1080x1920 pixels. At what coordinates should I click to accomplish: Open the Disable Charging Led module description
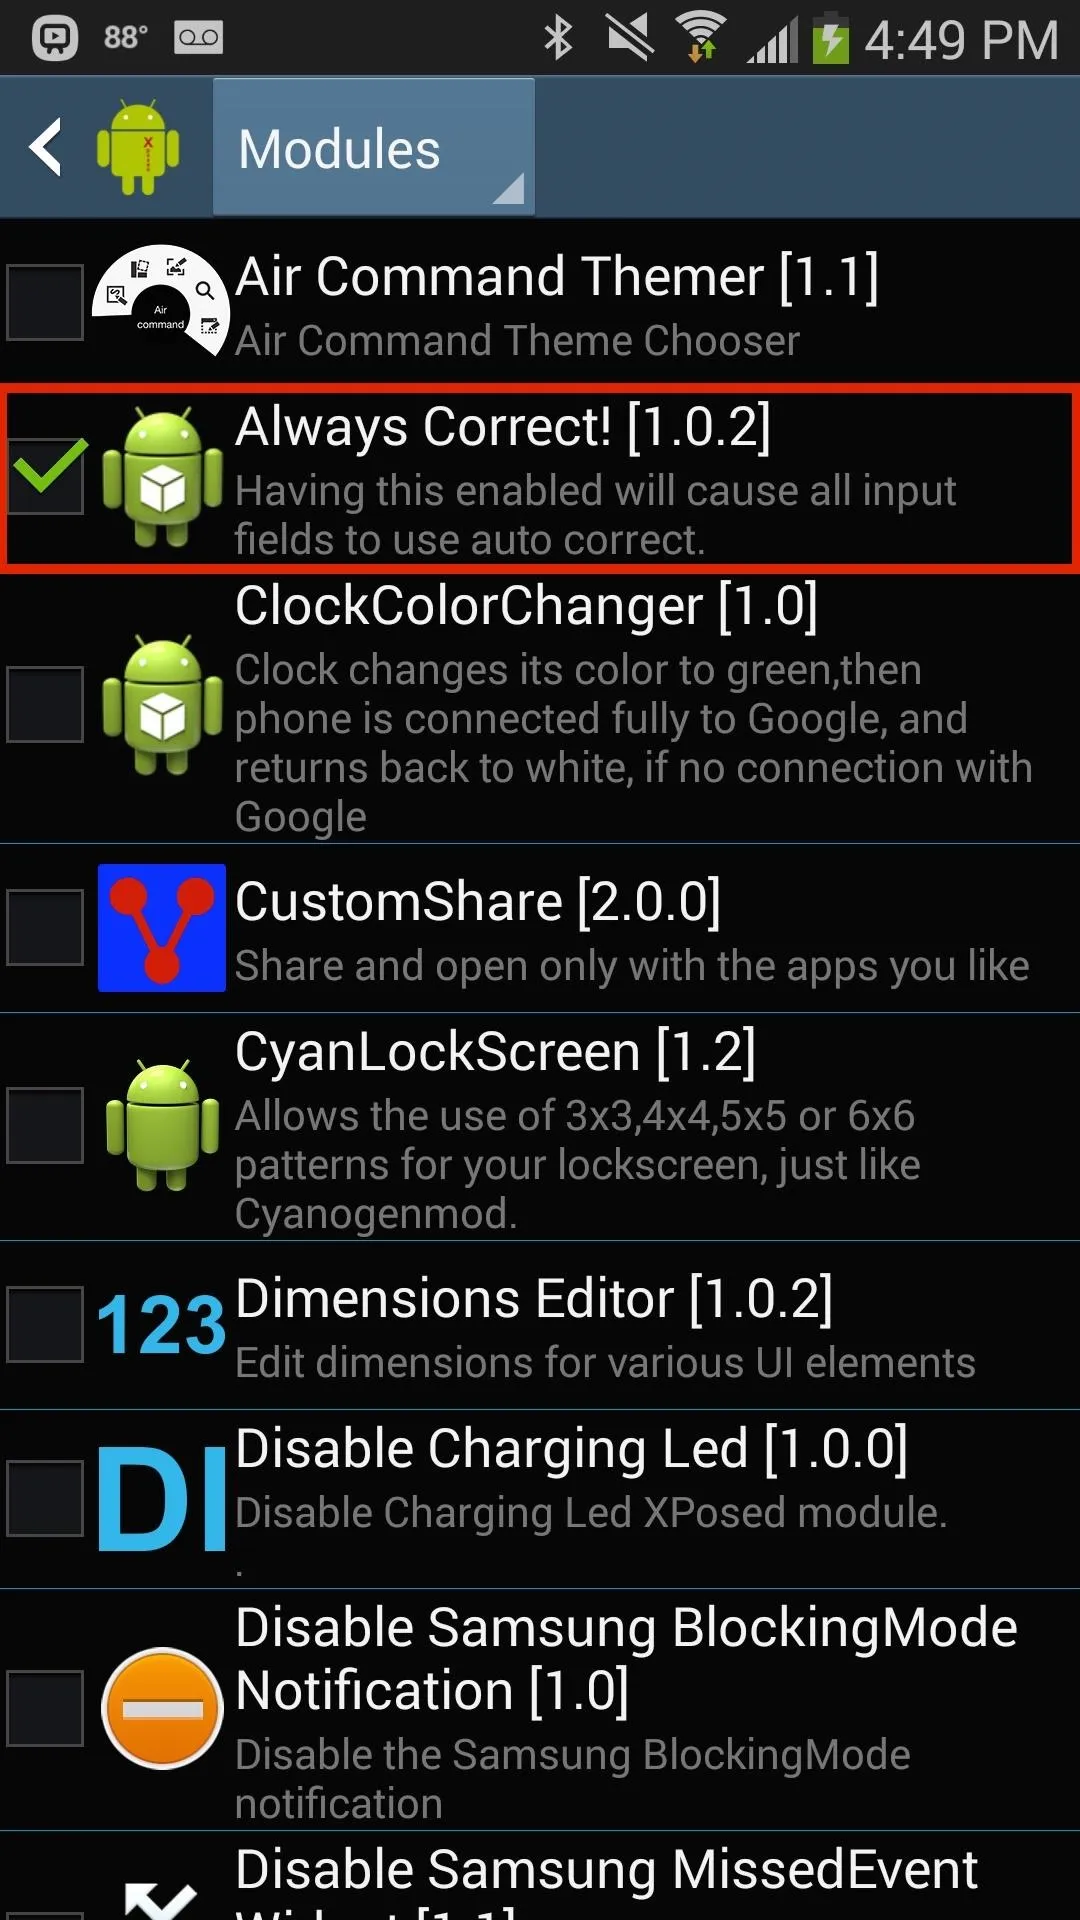591,1513
